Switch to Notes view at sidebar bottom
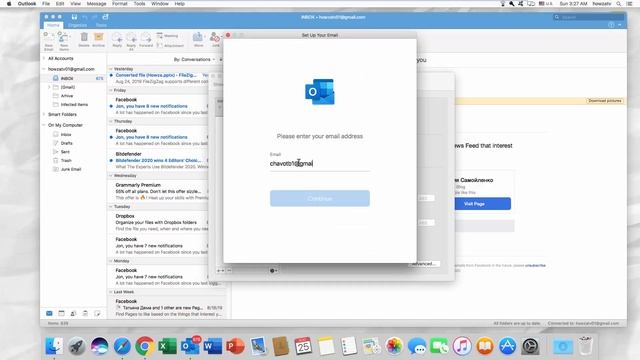 point(97,313)
